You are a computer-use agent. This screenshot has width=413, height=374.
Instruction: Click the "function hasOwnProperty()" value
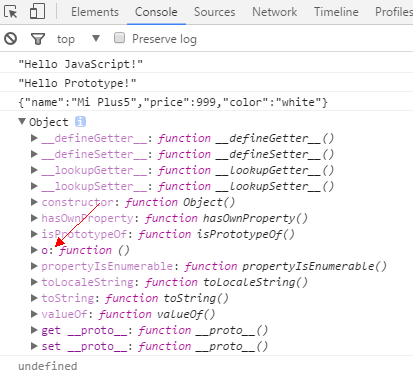tap(226, 218)
